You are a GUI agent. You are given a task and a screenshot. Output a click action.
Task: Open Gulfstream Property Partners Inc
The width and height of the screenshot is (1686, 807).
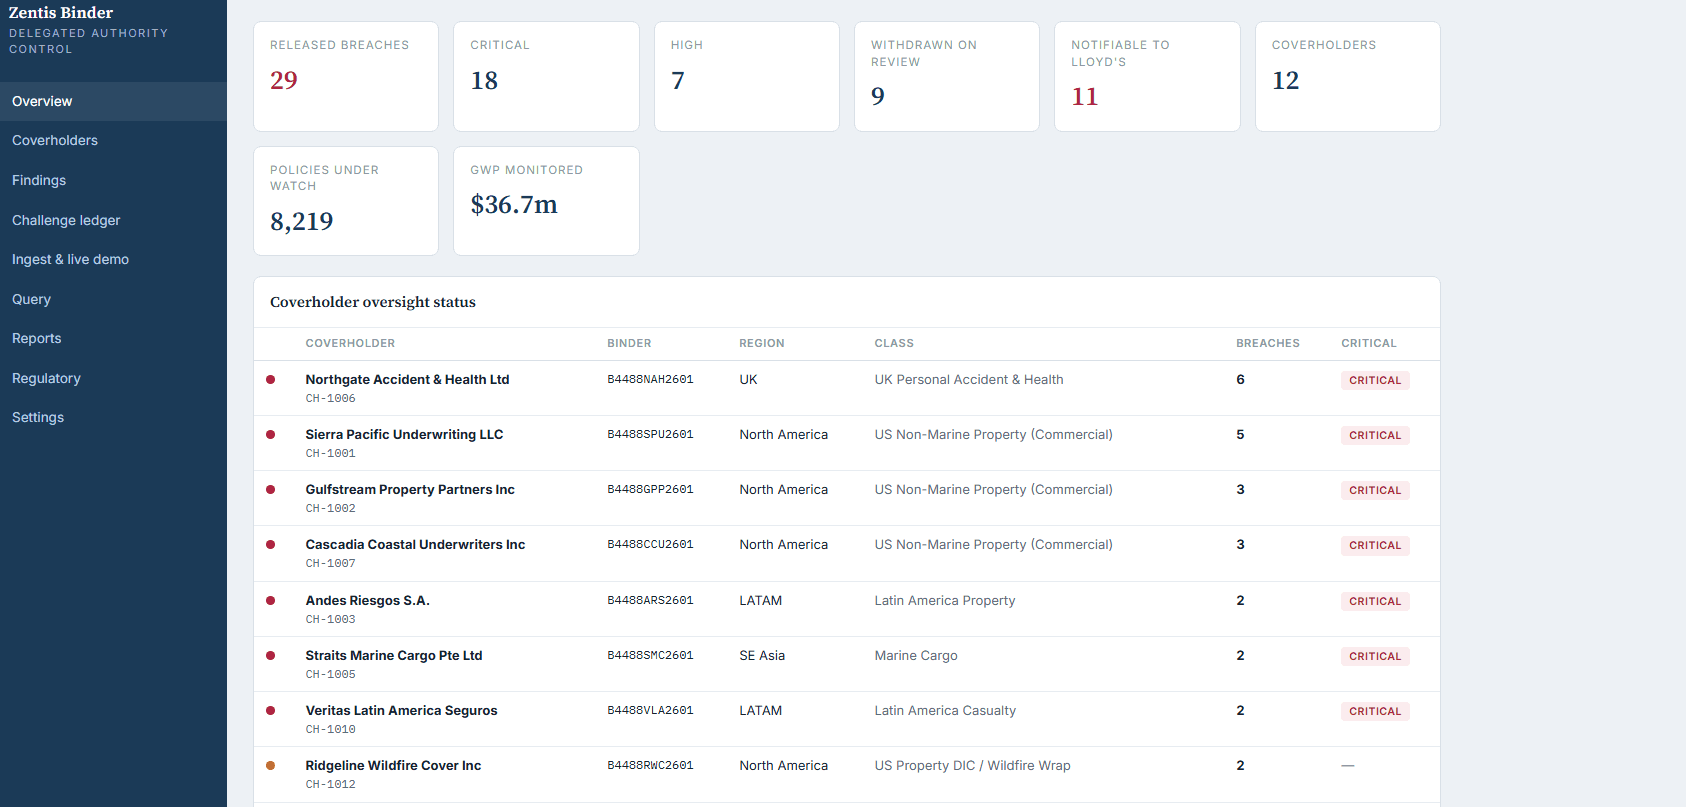click(410, 490)
